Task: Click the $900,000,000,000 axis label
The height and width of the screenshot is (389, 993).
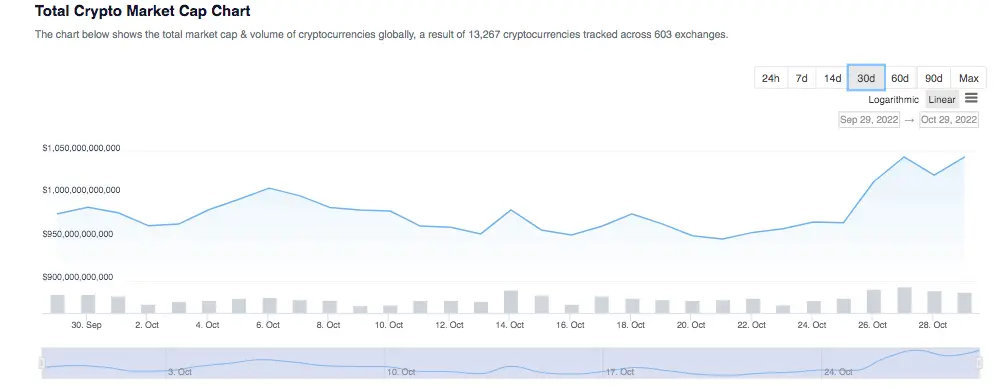Action: pyautogui.click(x=78, y=277)
